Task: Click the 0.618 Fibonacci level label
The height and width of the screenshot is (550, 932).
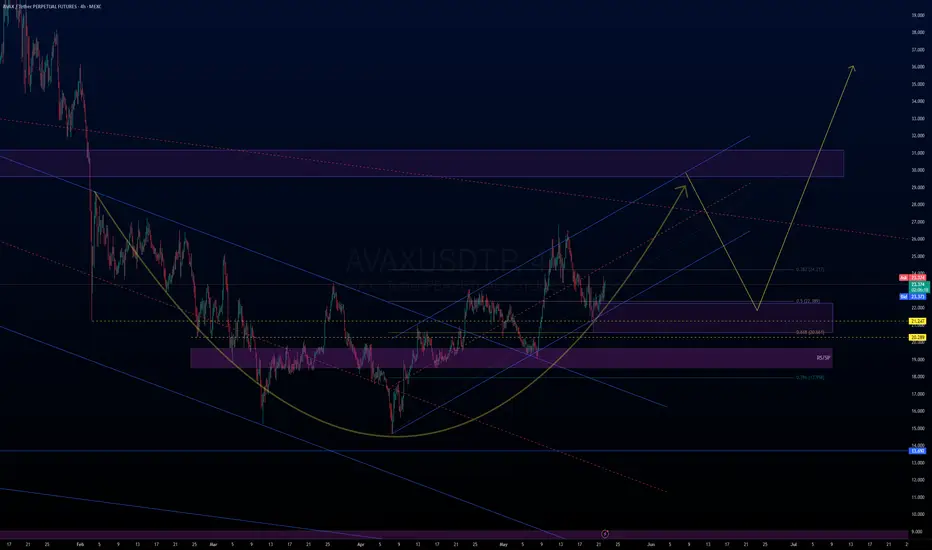Action: [x=810, y=332]
